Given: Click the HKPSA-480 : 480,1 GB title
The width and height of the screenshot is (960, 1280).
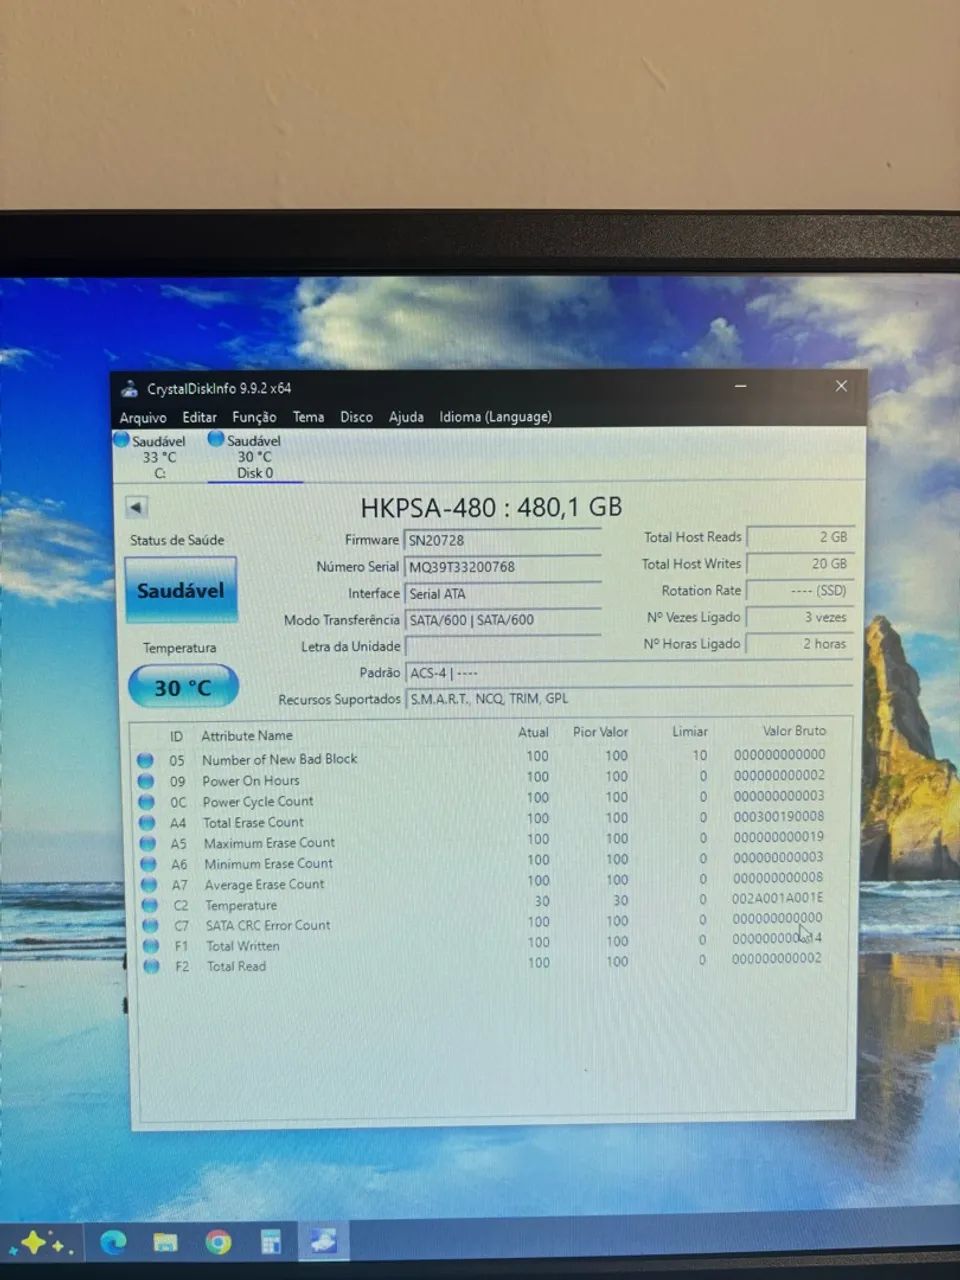Looking at the screenshot, I should click(x=491, y=508).
